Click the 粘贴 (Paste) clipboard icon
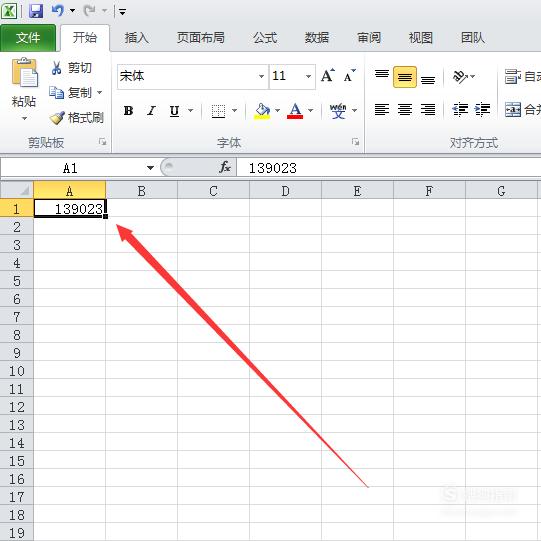This screenshot has height=541, width=541. point(24,73)
